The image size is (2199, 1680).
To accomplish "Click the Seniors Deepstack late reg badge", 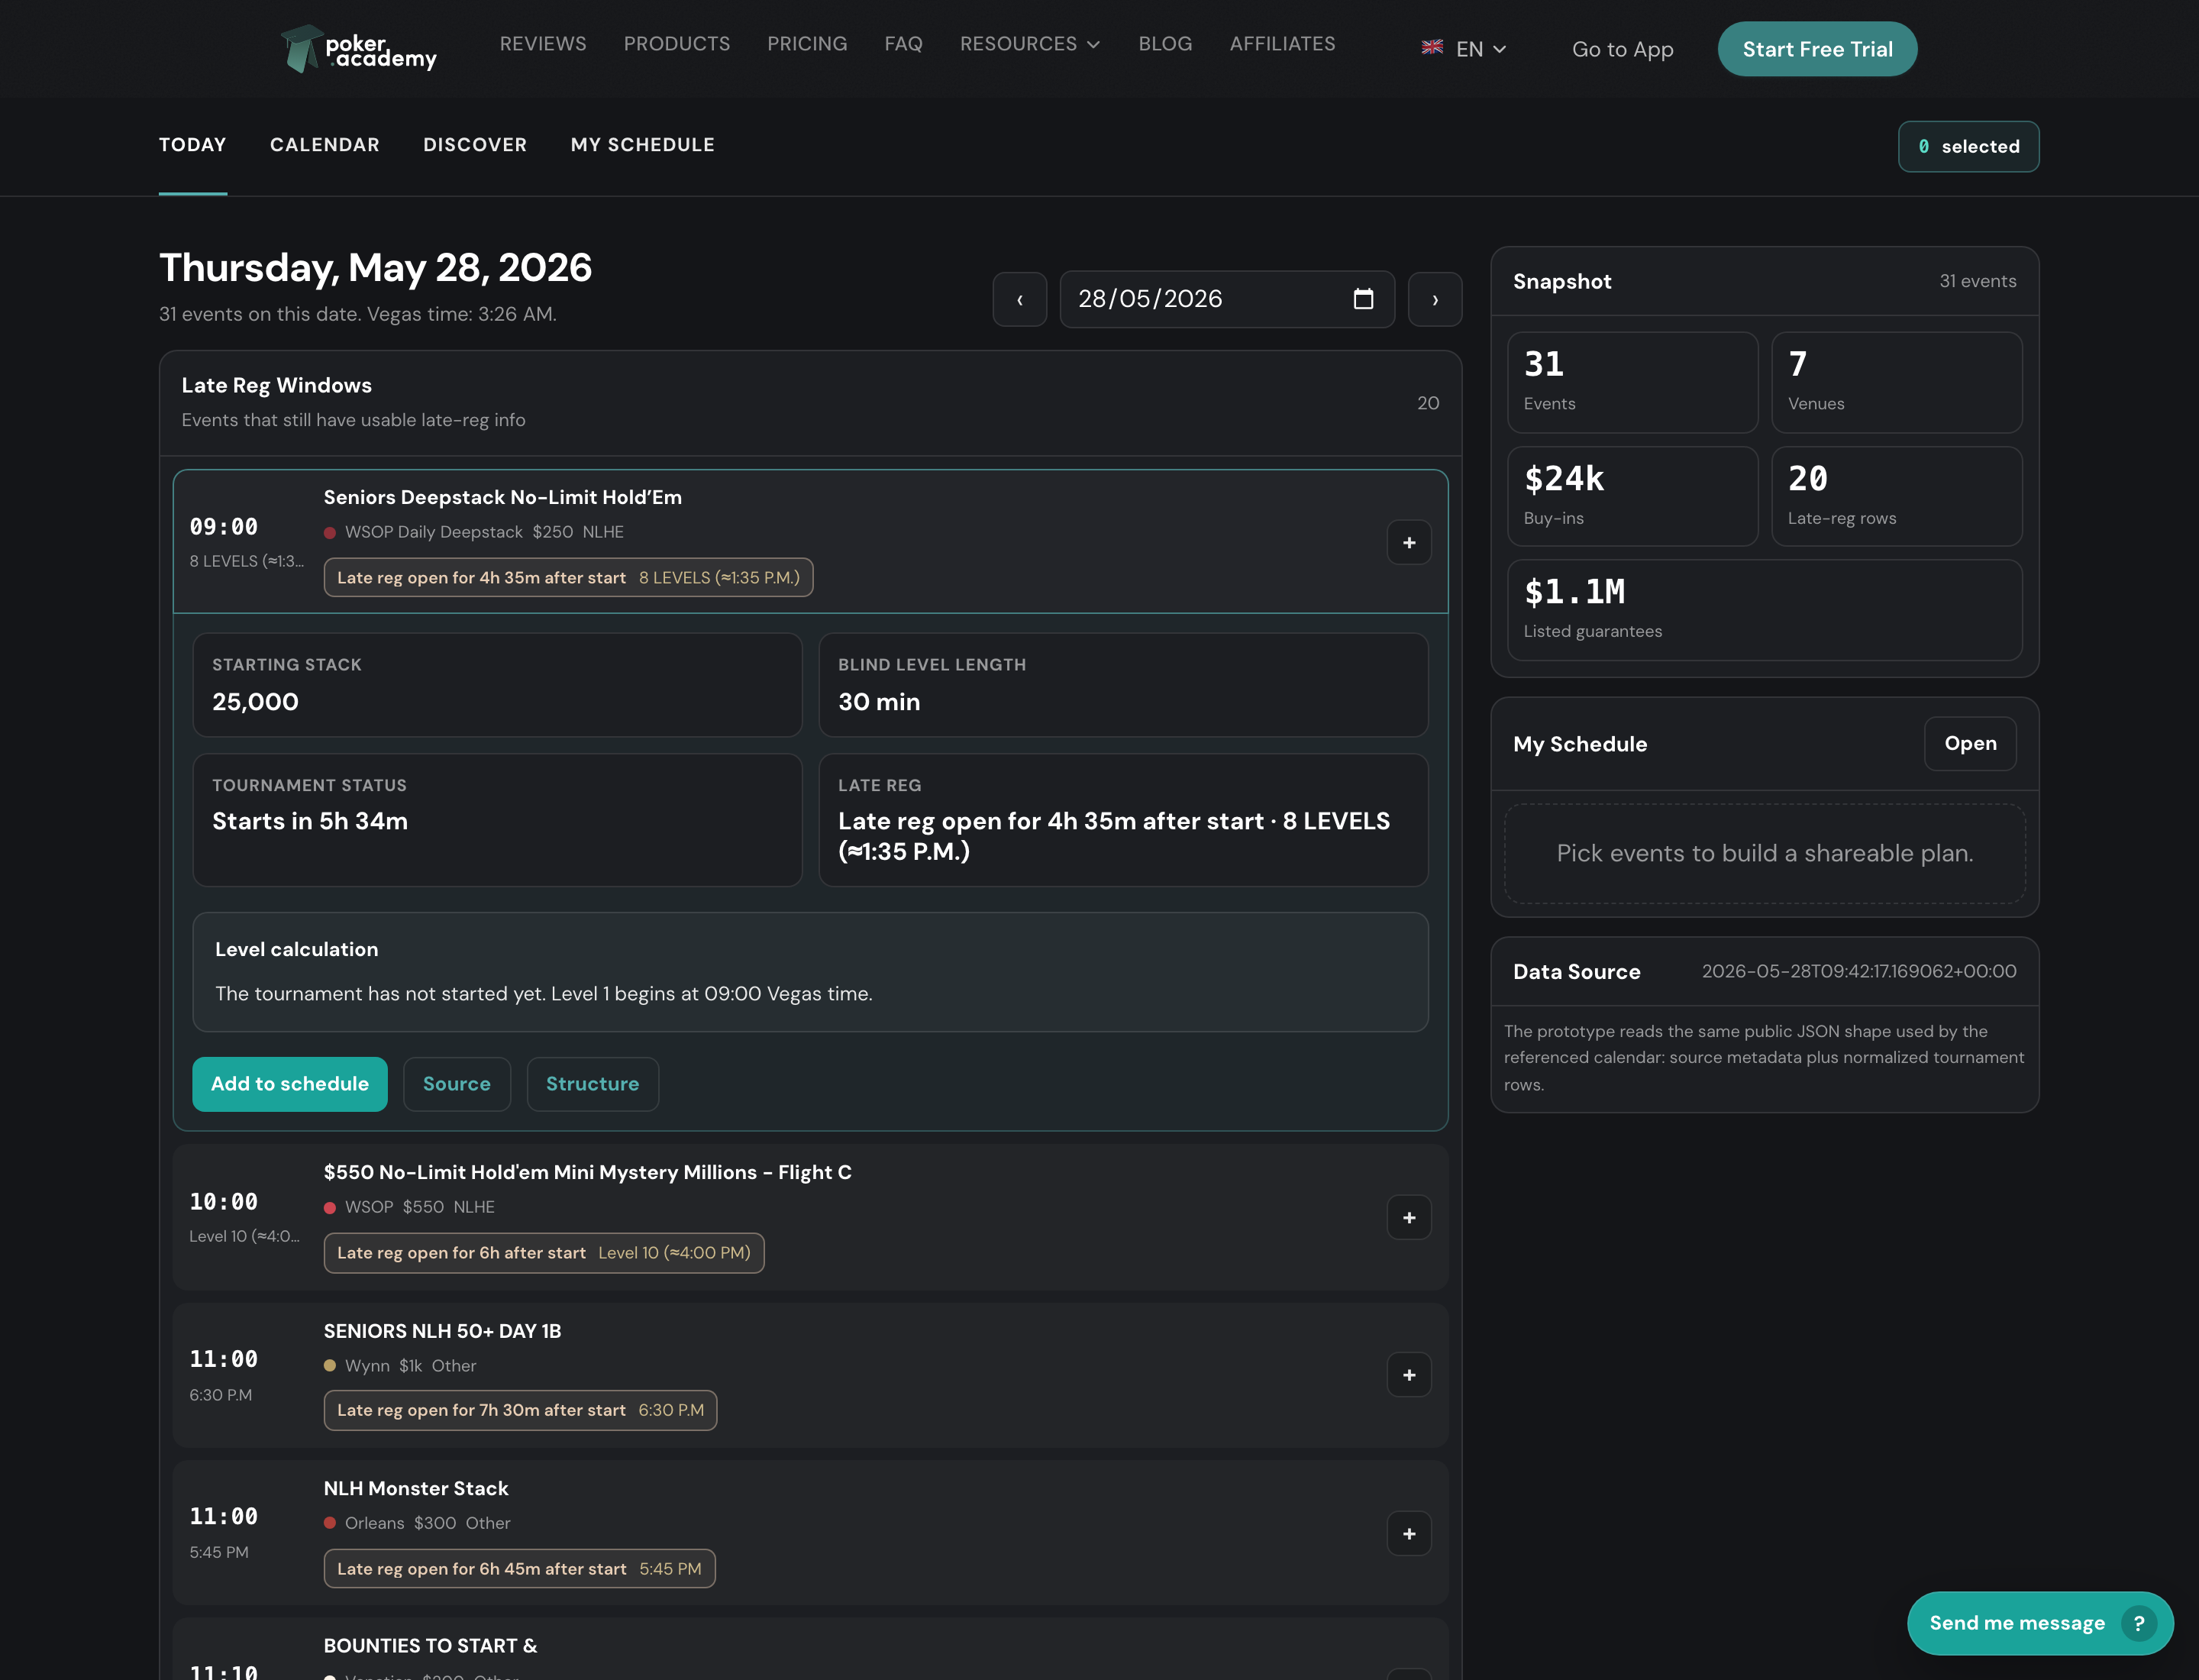I will coord(568,578).
